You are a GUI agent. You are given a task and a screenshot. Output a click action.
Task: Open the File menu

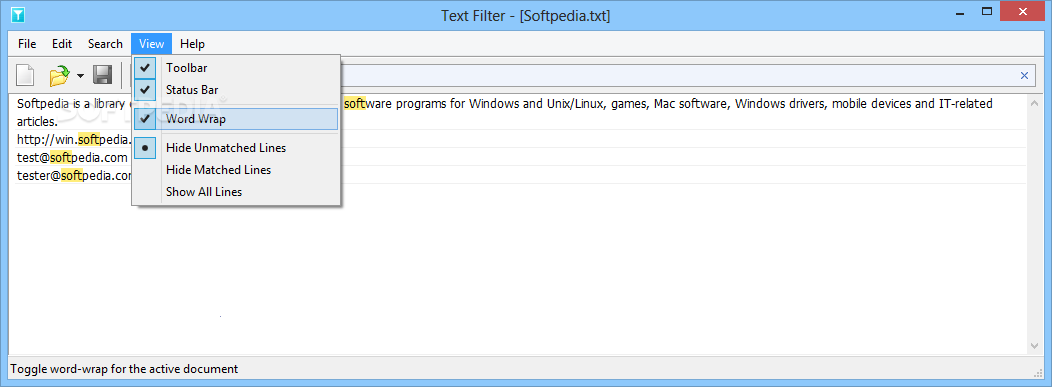click(28, 44)
